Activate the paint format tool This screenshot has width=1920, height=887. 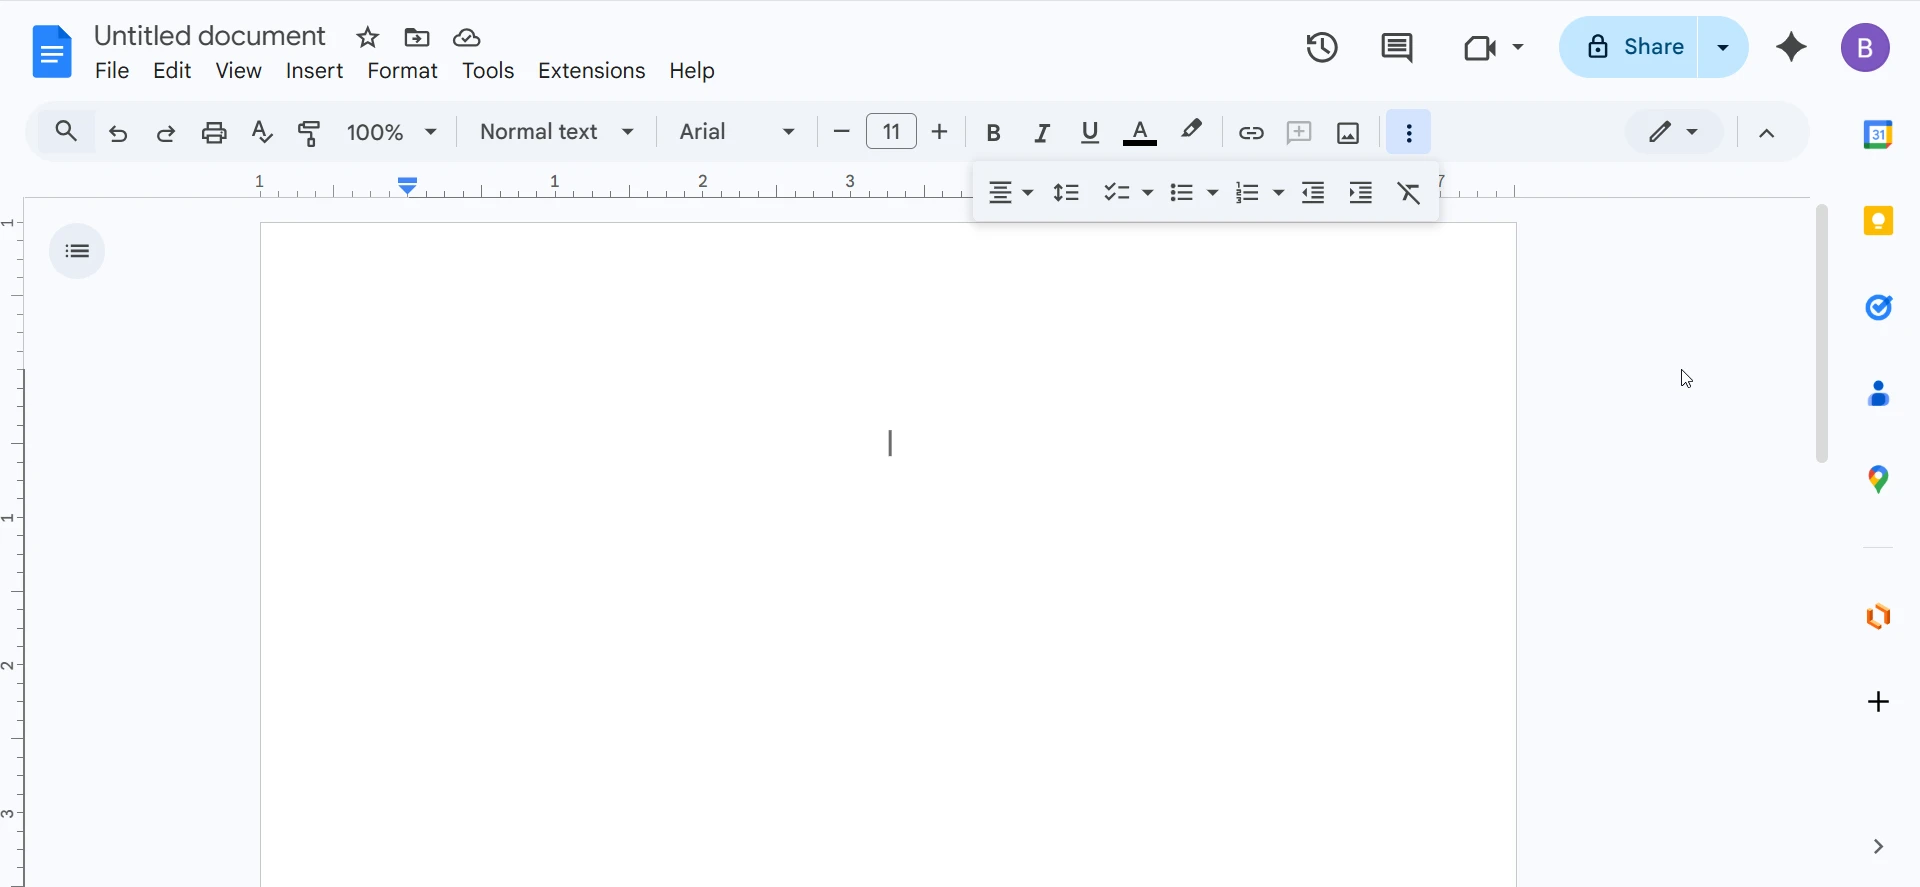[x=310, y=132]
